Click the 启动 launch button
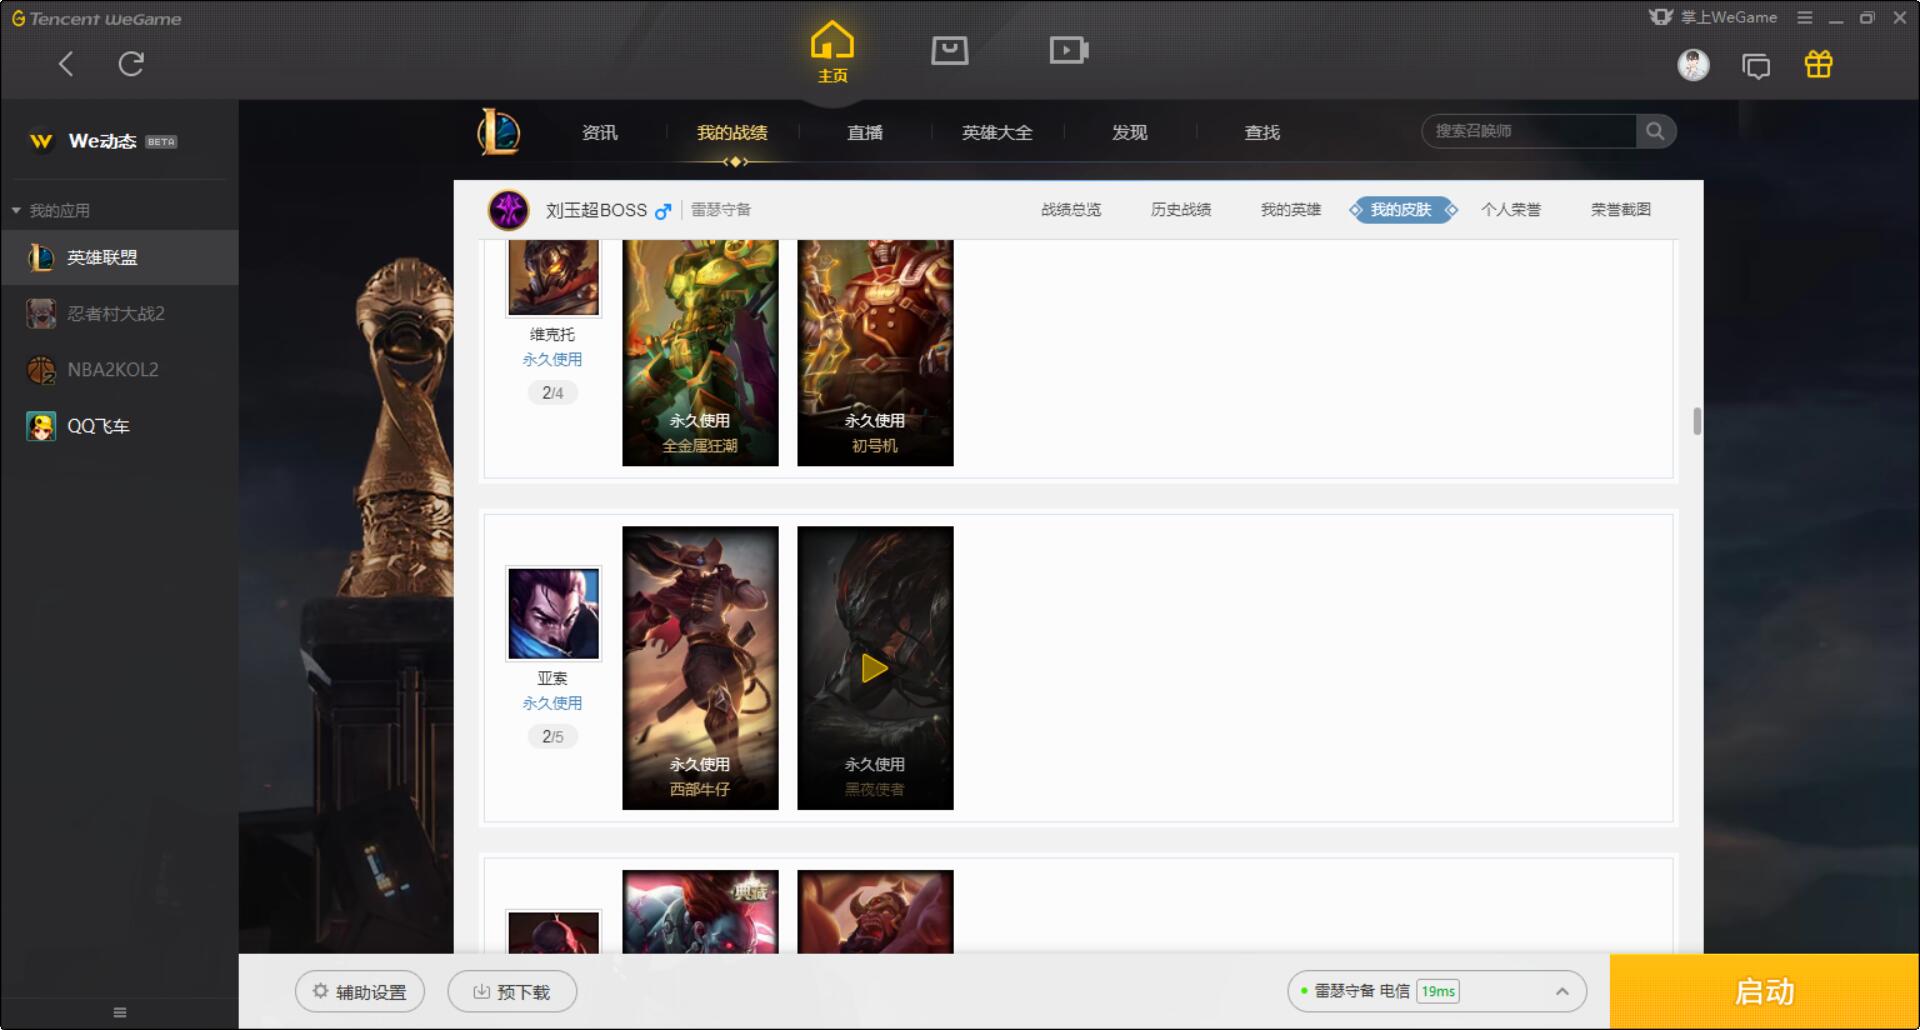The width and height of the screenshot is (1920, 1030). click(x=1764, y=991)
